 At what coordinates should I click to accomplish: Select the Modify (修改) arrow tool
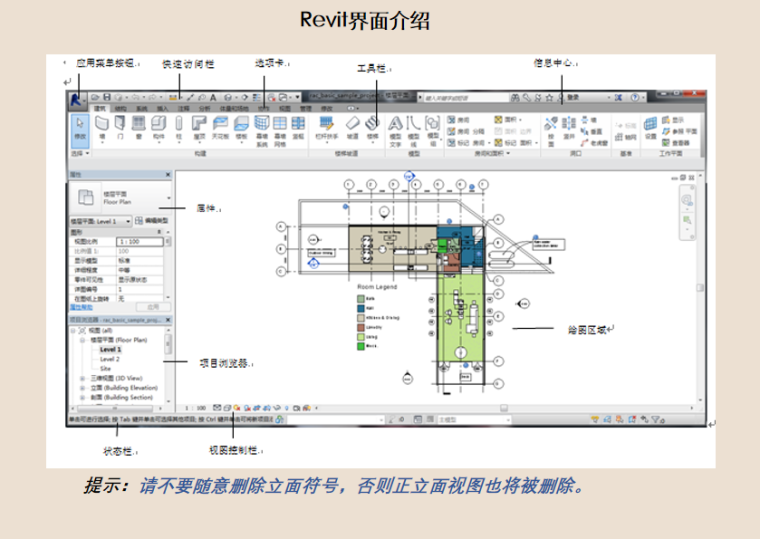point(80,129)
